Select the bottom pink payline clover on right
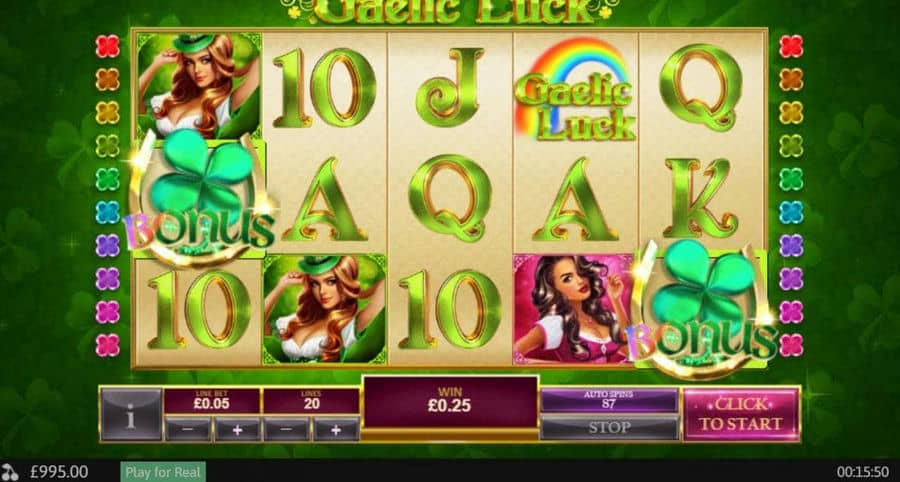900x482 pixels. pyautogui.click(x=792, y=345)
